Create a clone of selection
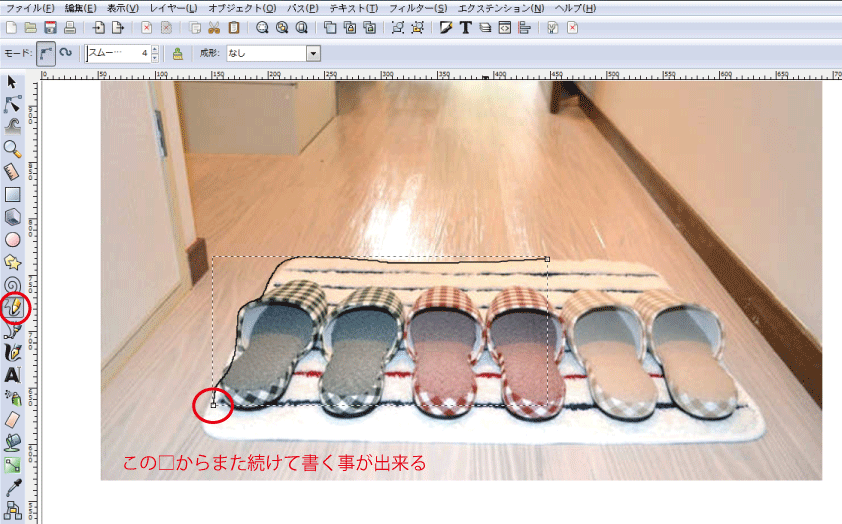Viewport: 842px width, 524px height. point(350,27)
